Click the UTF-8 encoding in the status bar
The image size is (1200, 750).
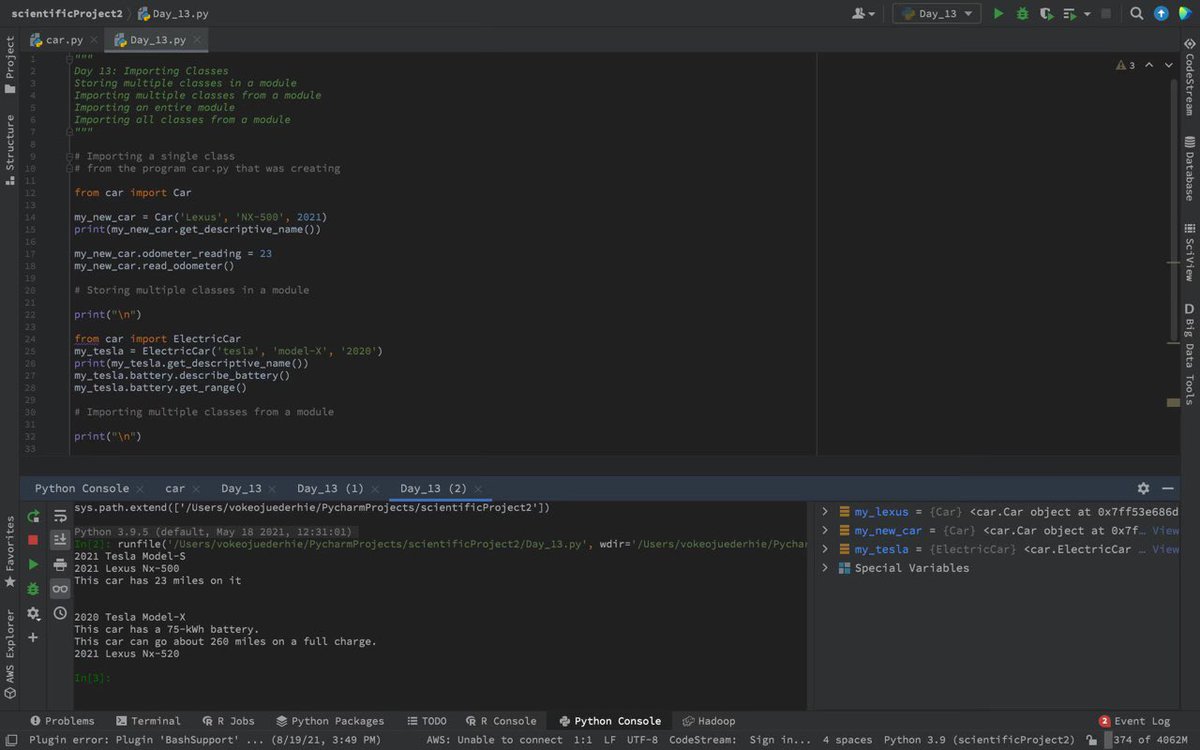(x=641, y=740)
